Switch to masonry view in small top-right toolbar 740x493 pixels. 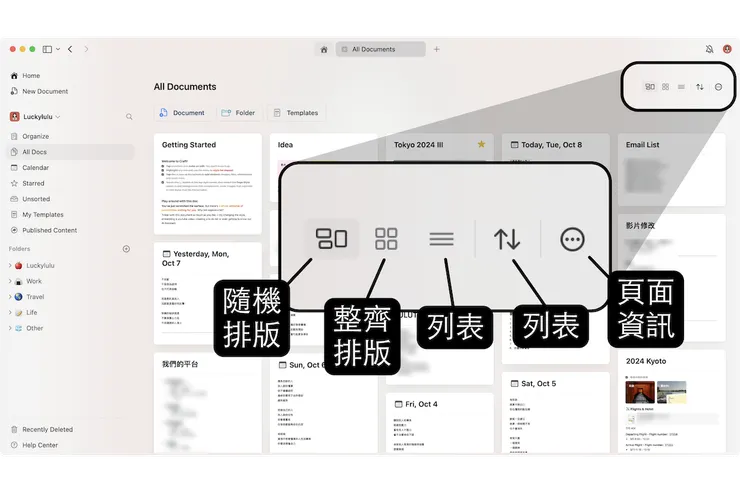[x=650, y=87]
